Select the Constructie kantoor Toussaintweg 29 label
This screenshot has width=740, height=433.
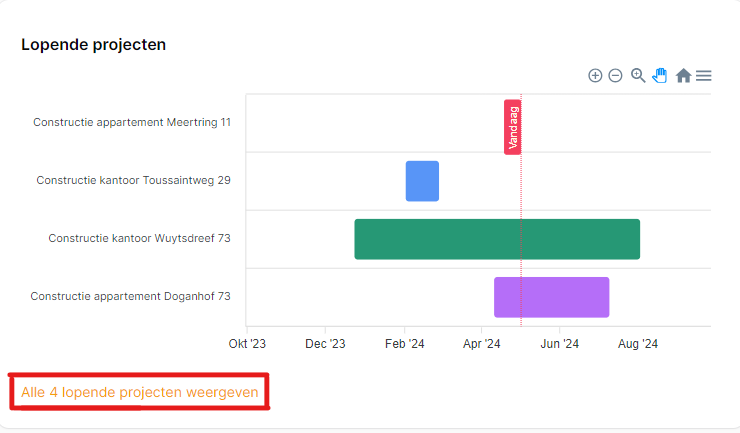pos(133,180)
